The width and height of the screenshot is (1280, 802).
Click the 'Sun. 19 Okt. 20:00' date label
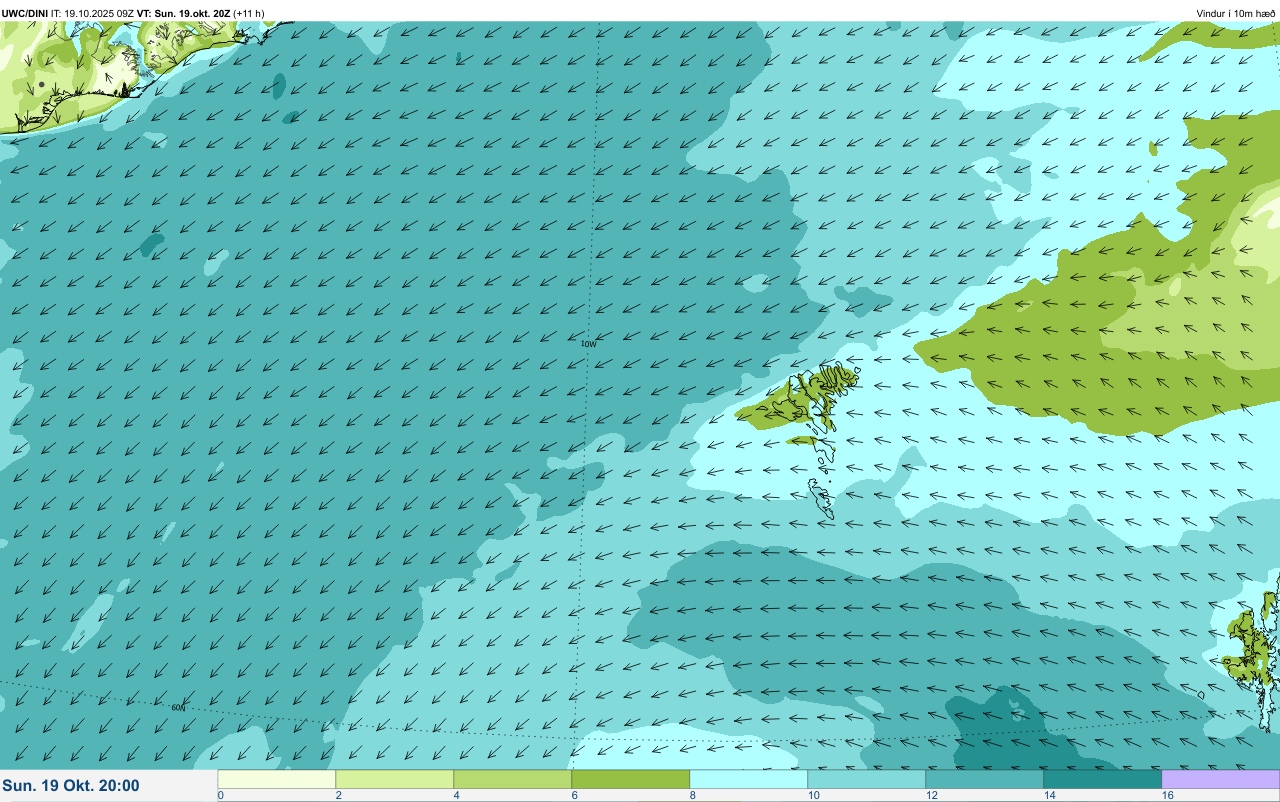click(x=71, y=786)
